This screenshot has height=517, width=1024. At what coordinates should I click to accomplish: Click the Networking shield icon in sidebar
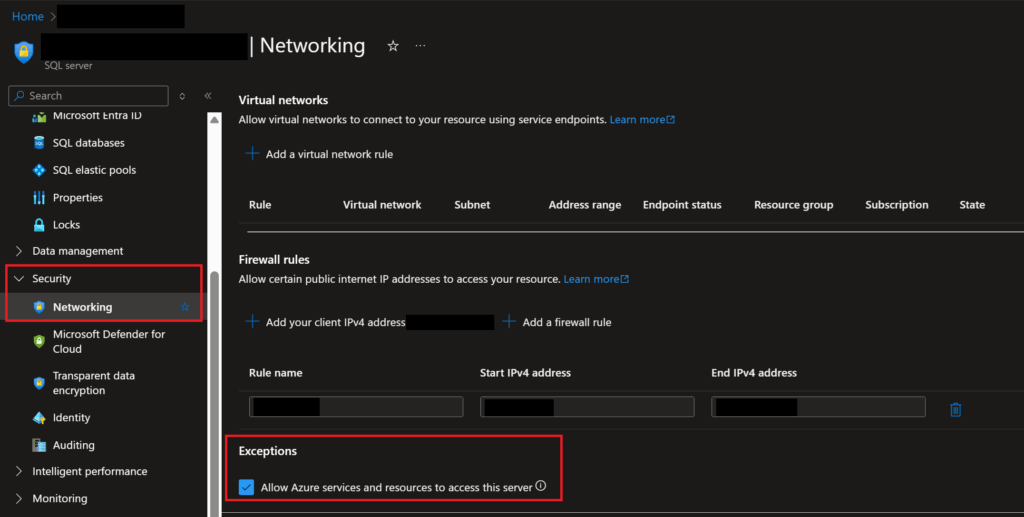pos(39,307)
